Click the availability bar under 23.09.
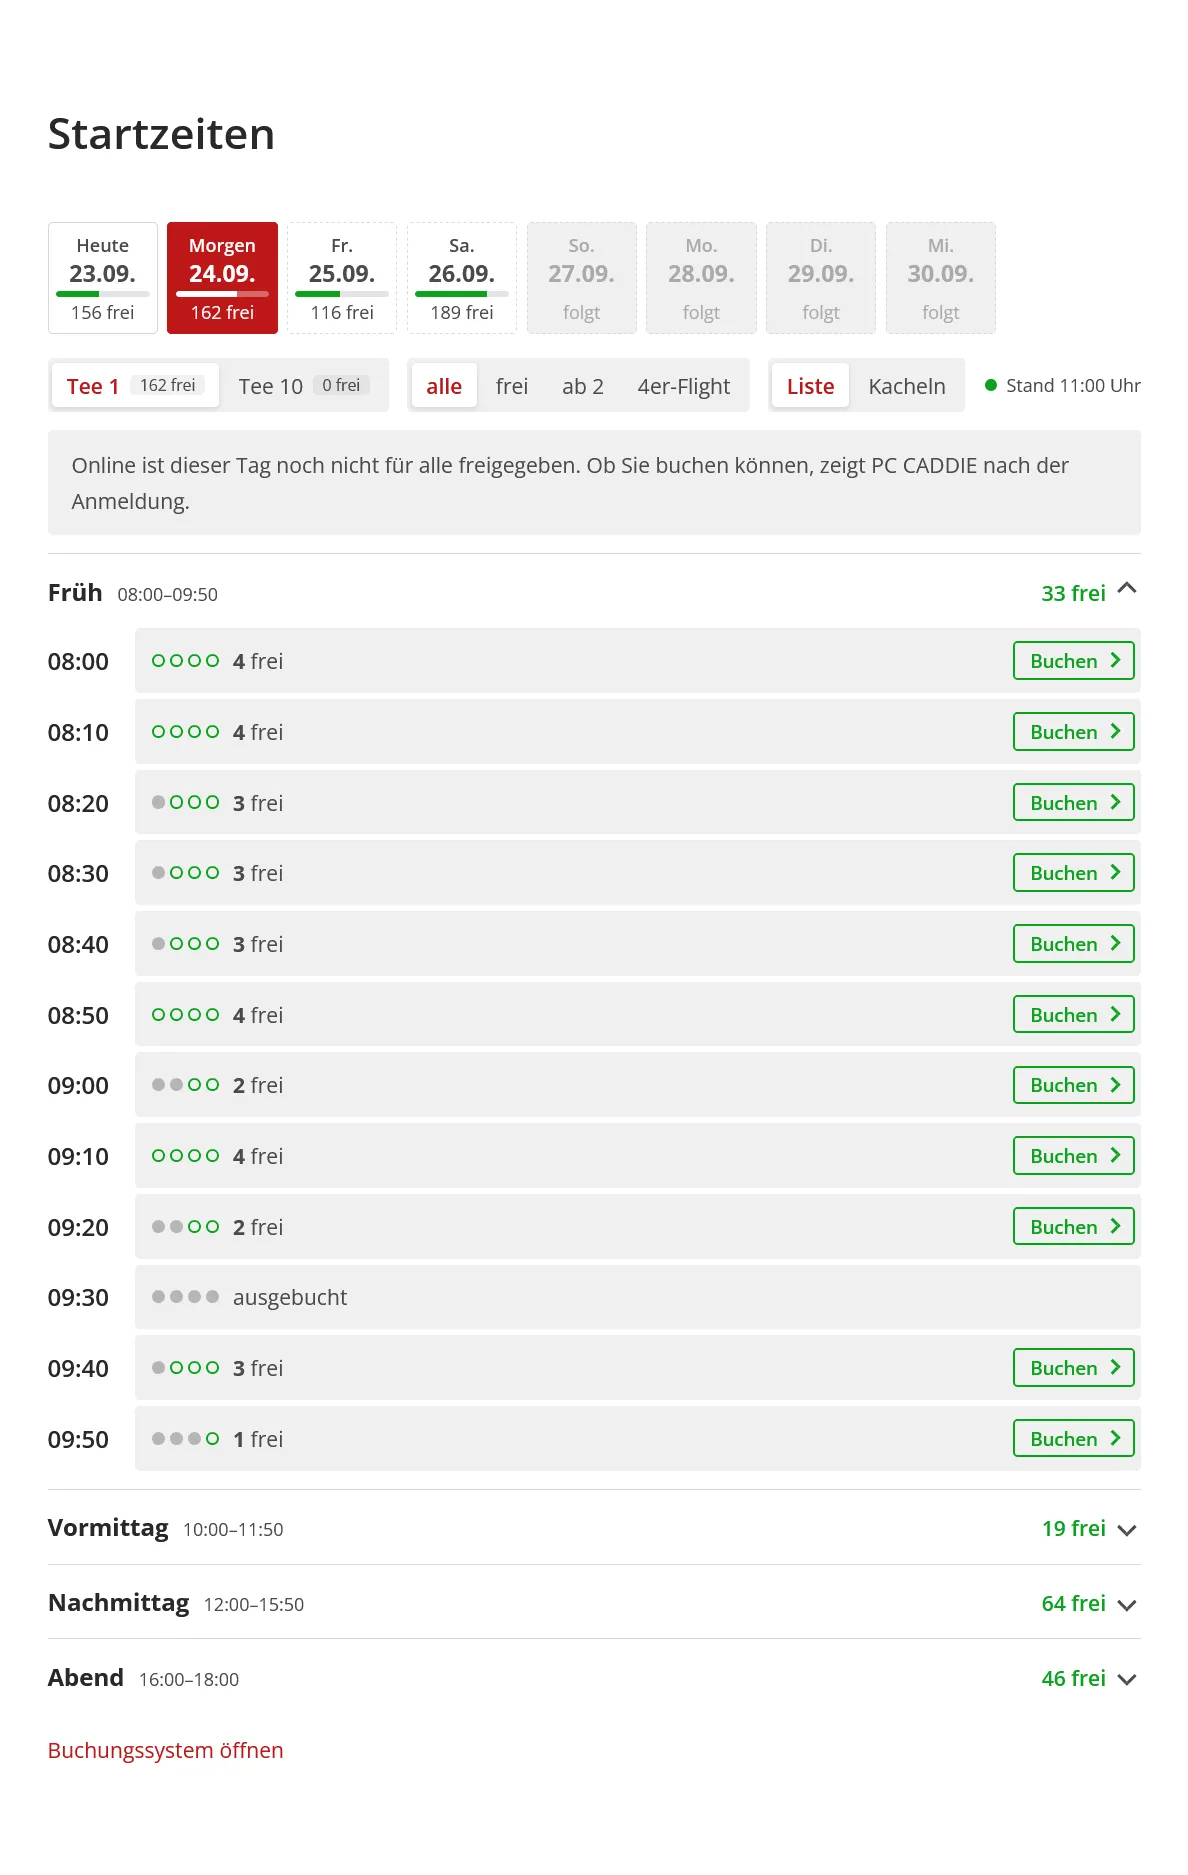This screenshot has width=1188, height=1875. click(x=103, y=294)
